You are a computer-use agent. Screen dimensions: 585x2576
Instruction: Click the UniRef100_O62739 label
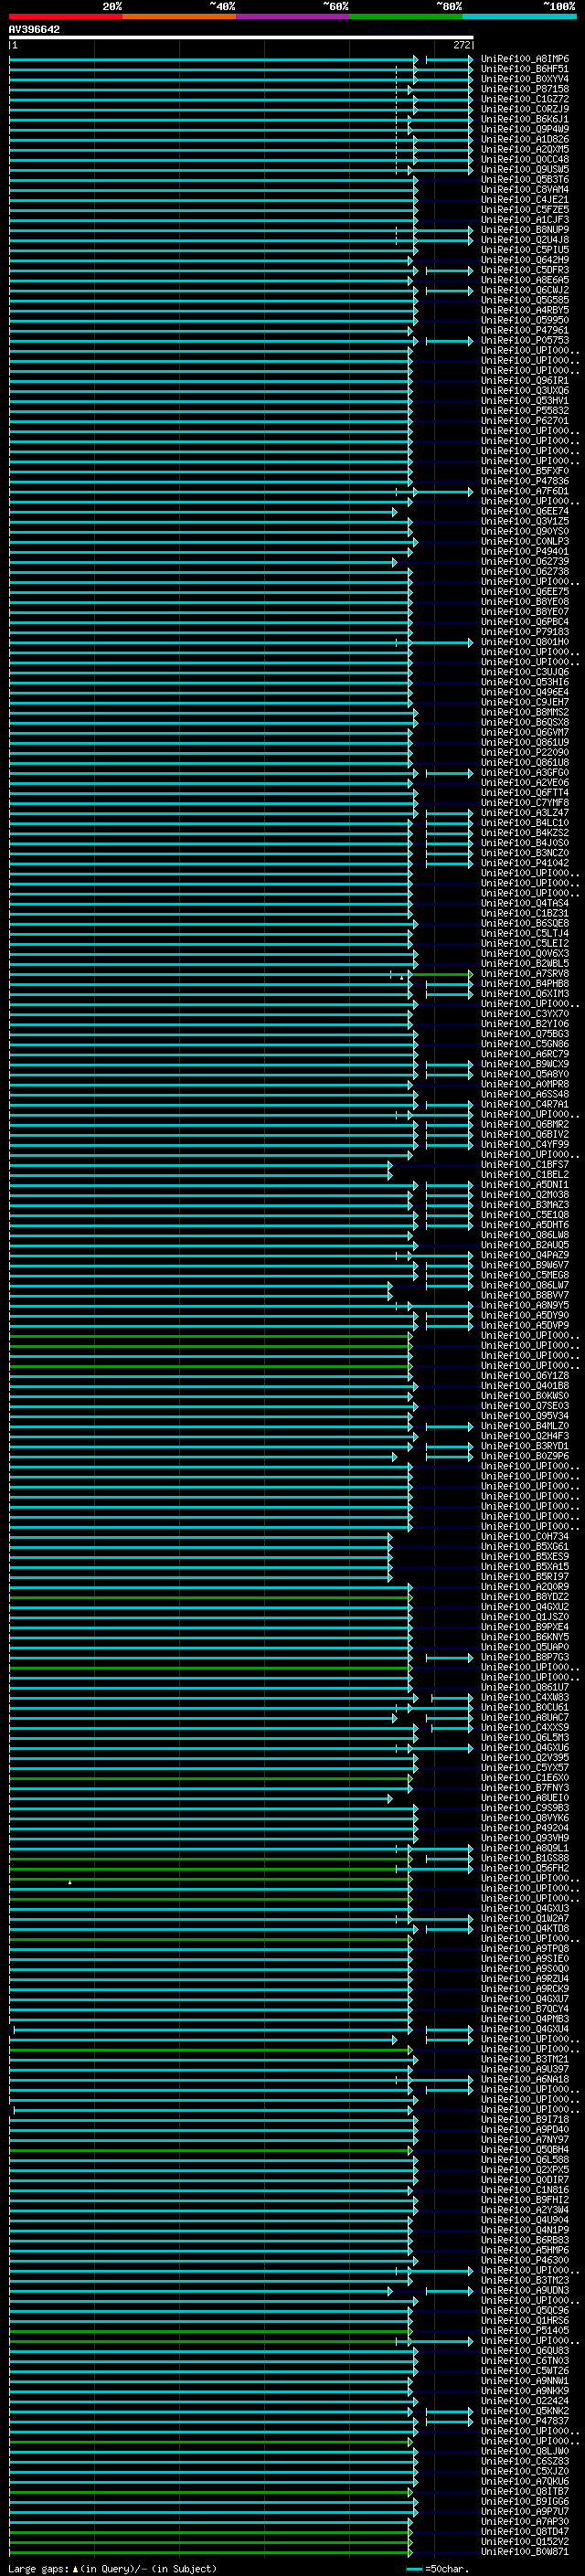(525, 561)
